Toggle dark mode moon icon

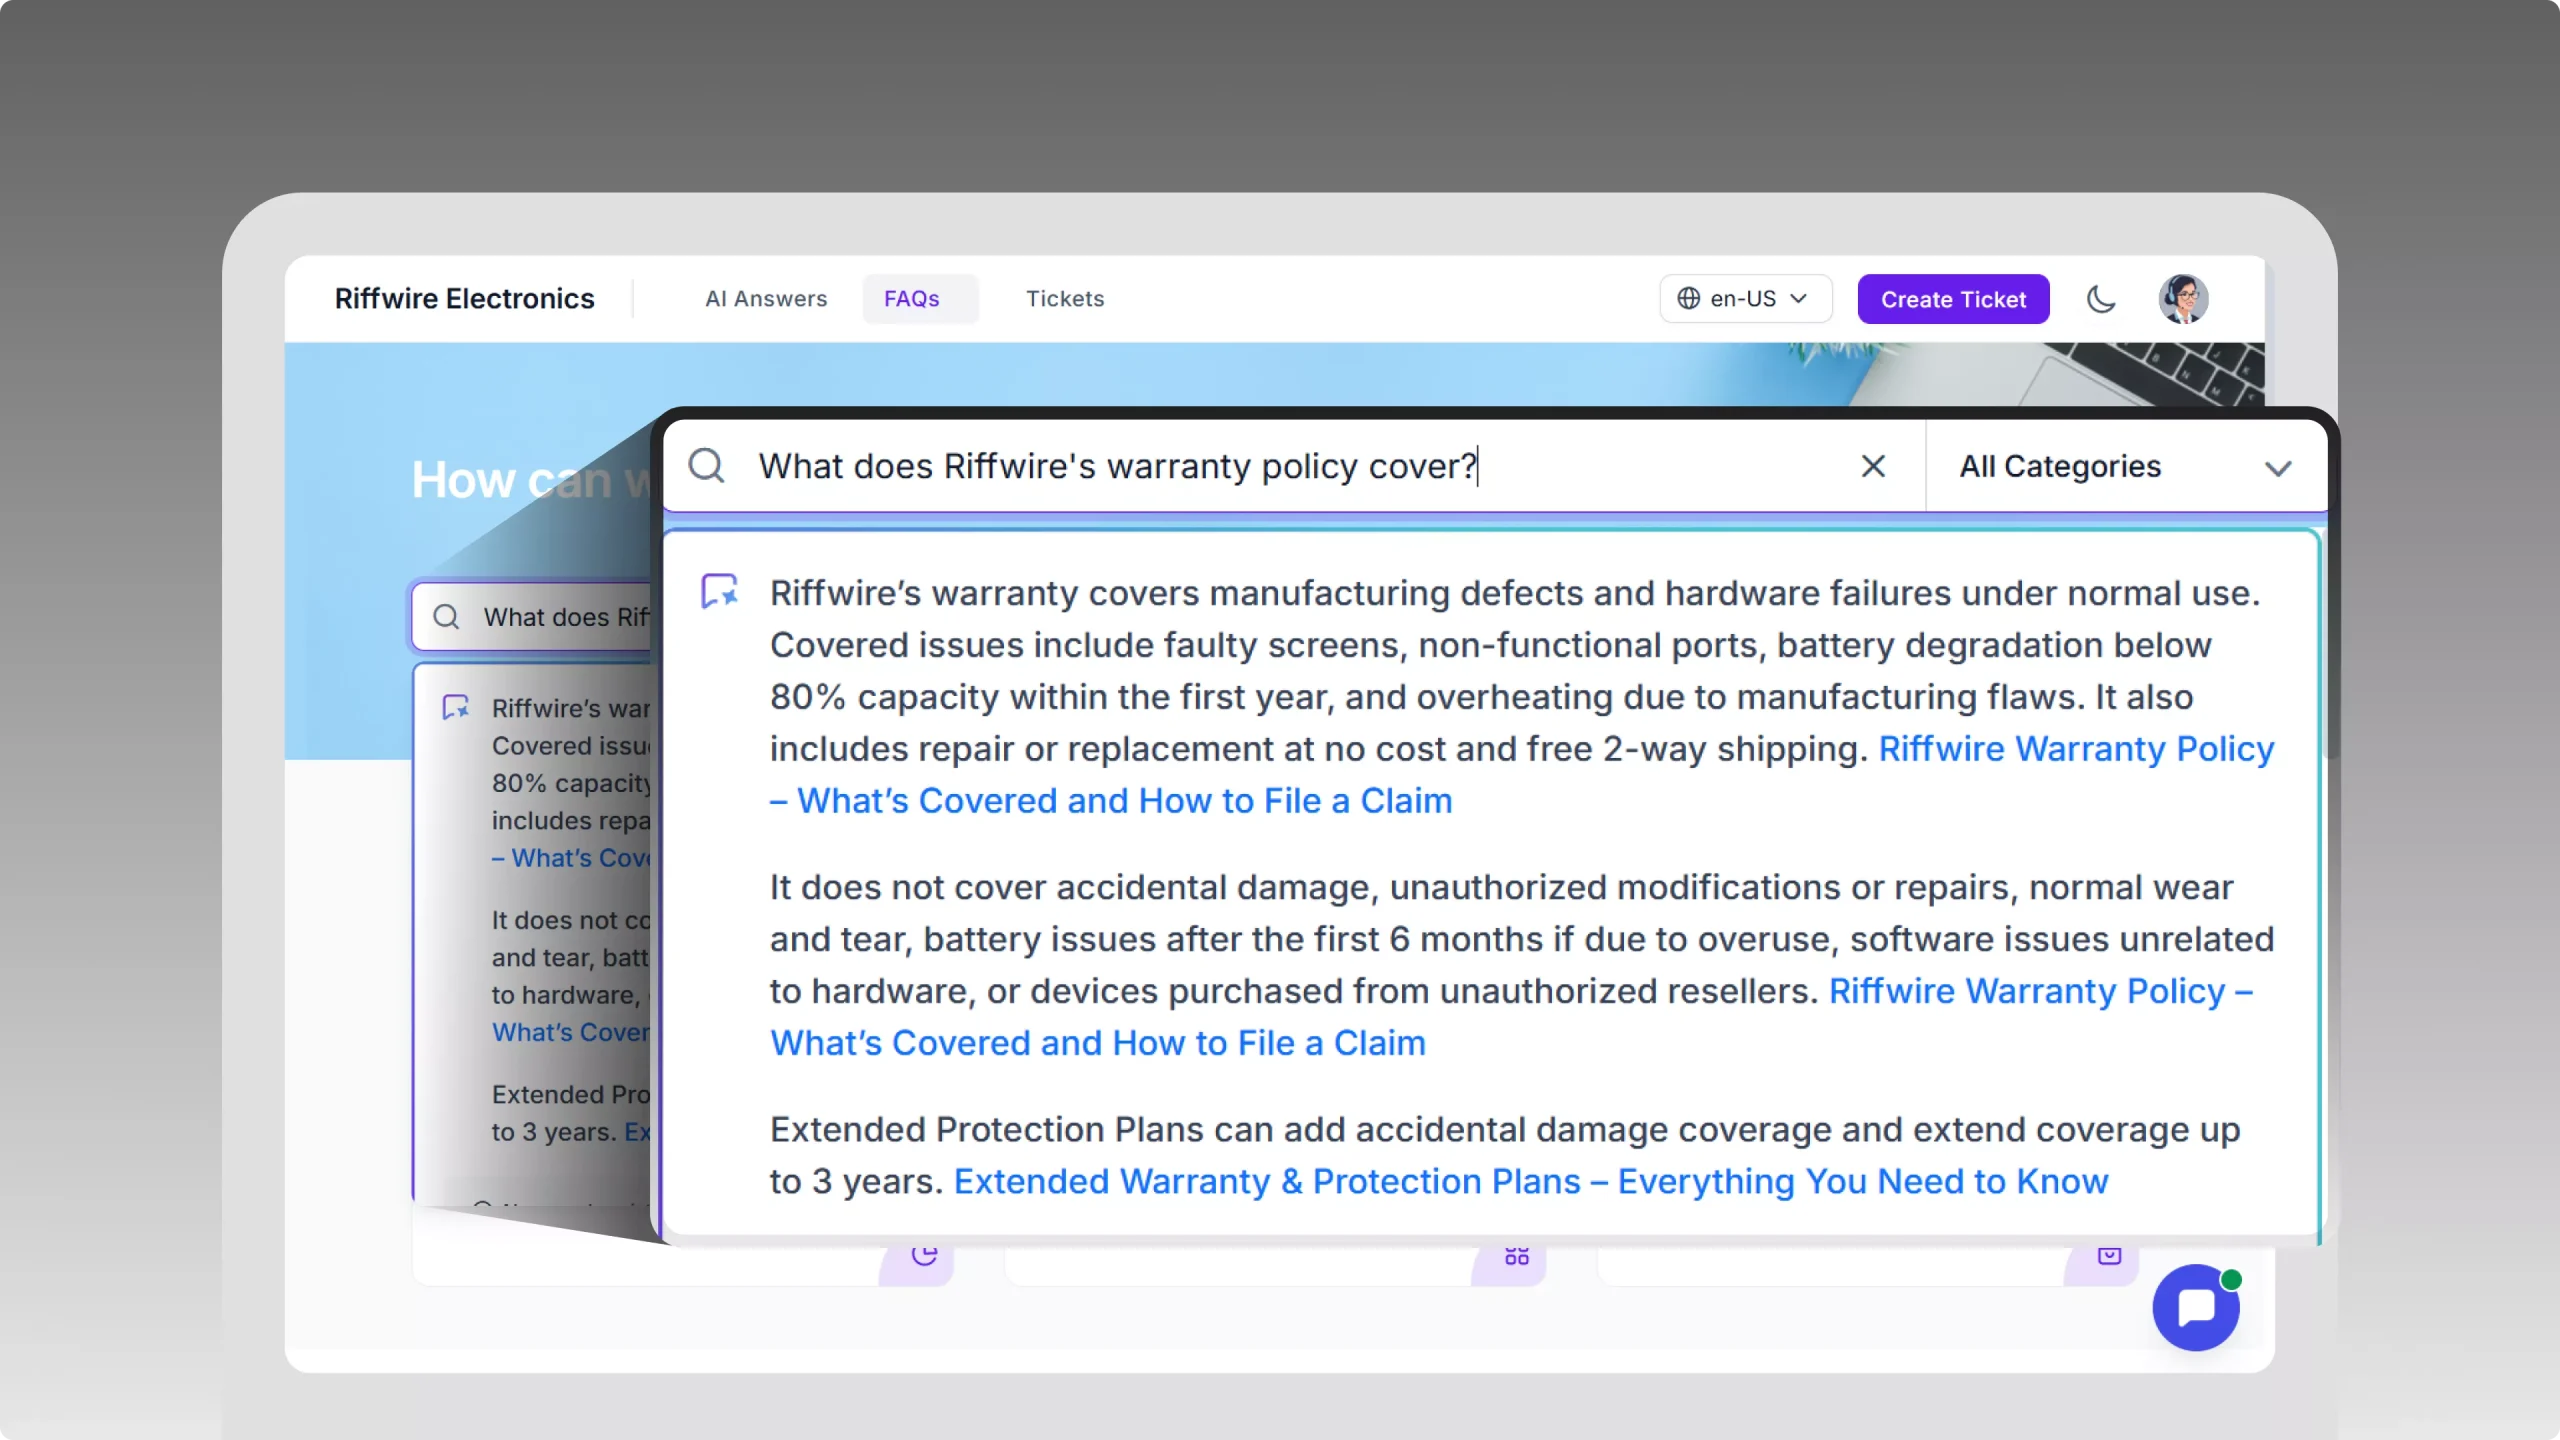click(x=2101, y=299)
